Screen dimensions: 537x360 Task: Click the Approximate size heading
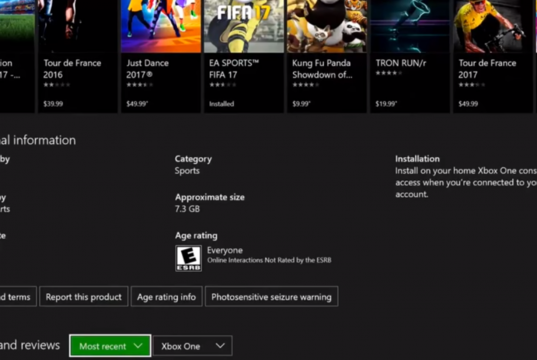(210, 197)
